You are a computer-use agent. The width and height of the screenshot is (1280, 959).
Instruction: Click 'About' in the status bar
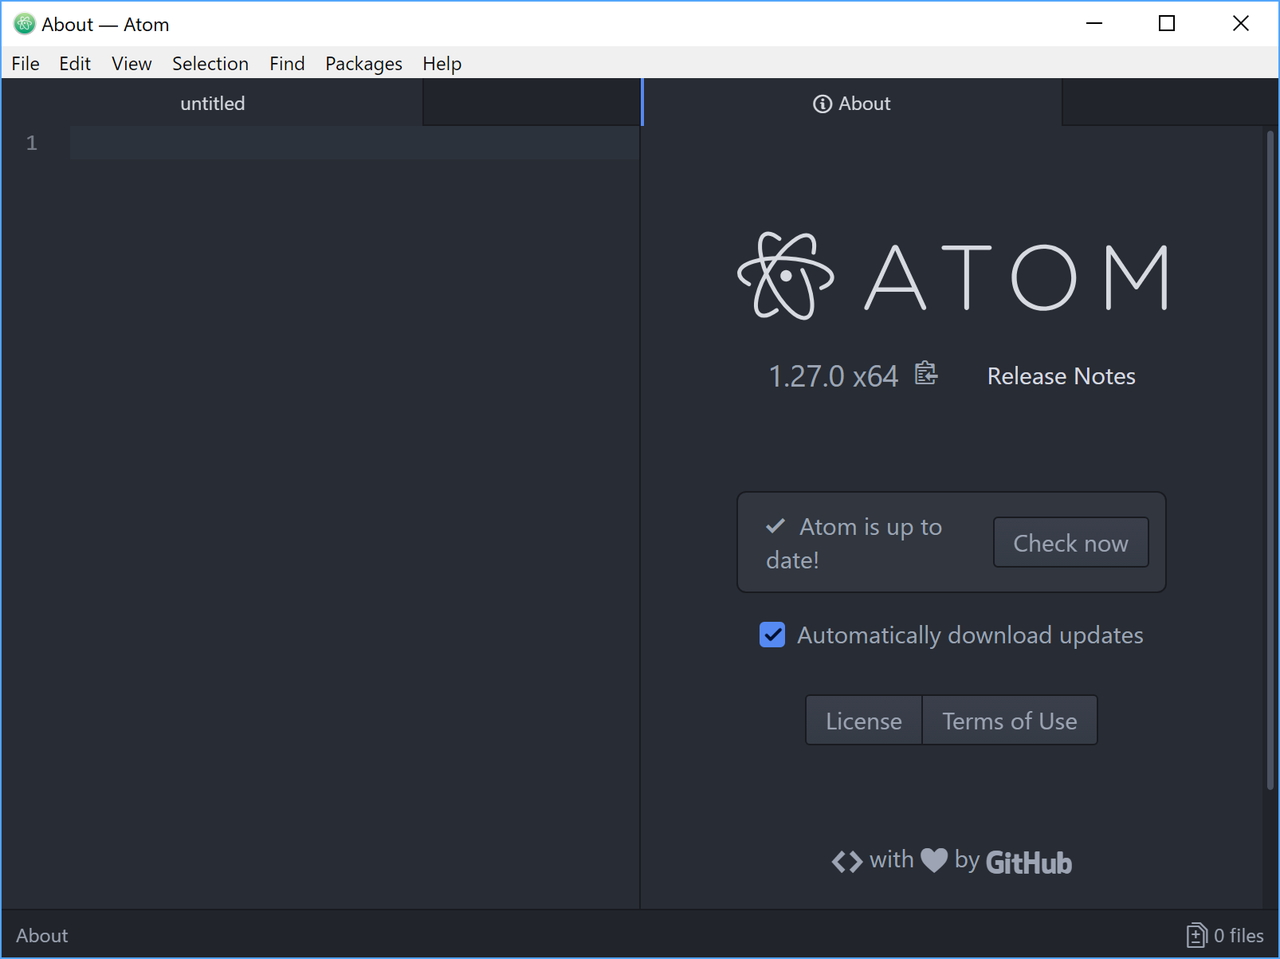click(41, 935)
